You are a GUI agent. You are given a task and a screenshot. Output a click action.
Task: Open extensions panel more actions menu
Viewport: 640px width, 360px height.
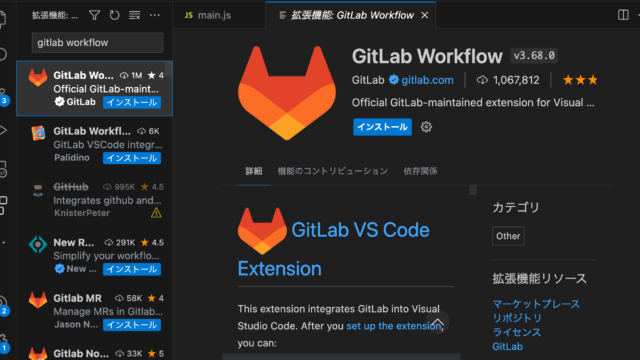pos(155,15)
